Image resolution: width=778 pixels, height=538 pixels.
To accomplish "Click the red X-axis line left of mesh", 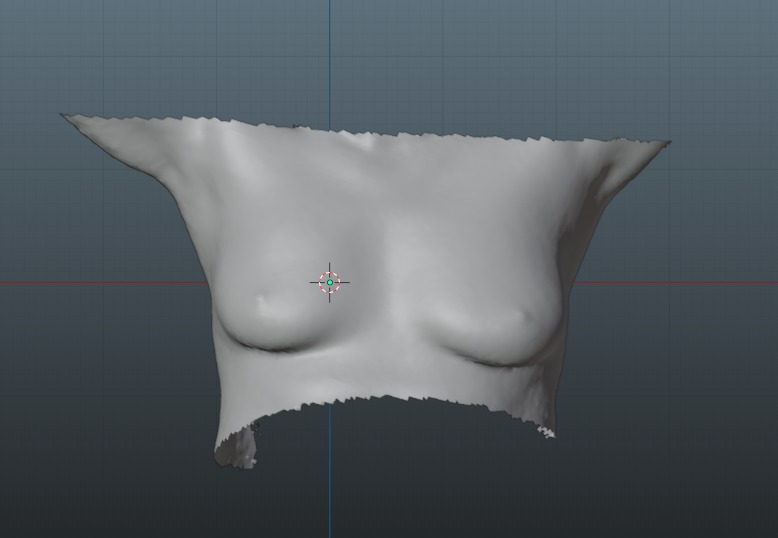I will 100,283.
